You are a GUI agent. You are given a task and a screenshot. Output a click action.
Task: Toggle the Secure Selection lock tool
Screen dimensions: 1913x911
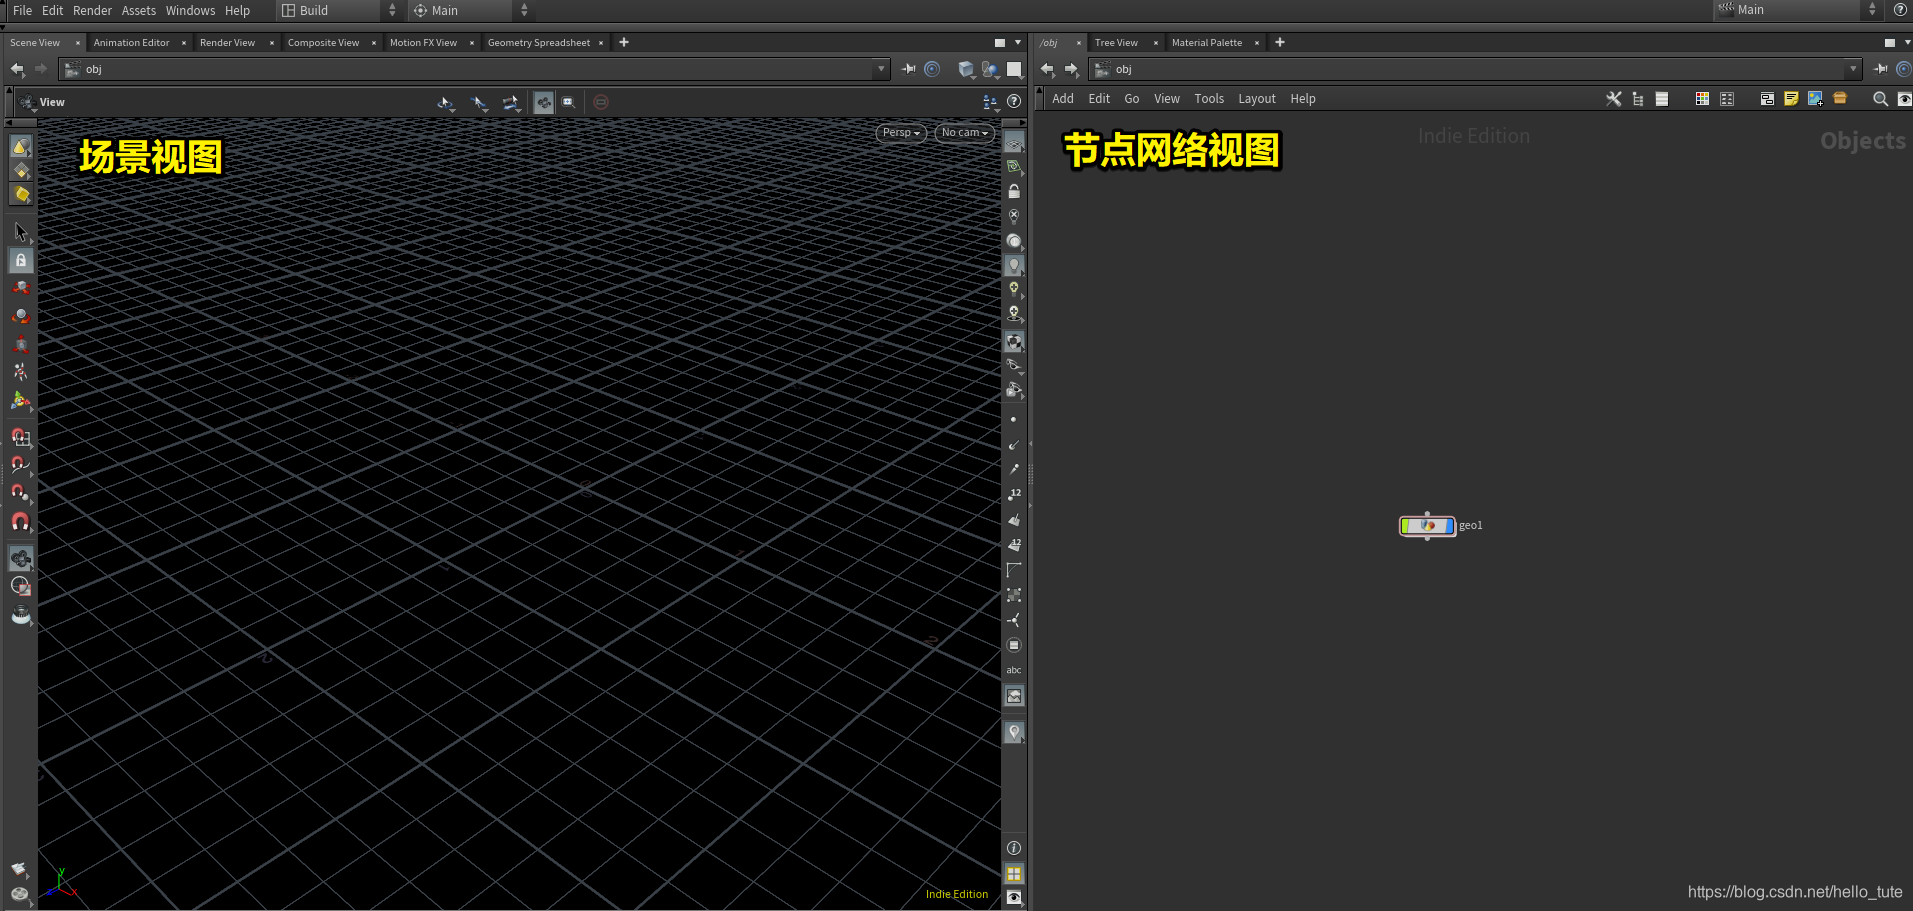tap(20, 260)
